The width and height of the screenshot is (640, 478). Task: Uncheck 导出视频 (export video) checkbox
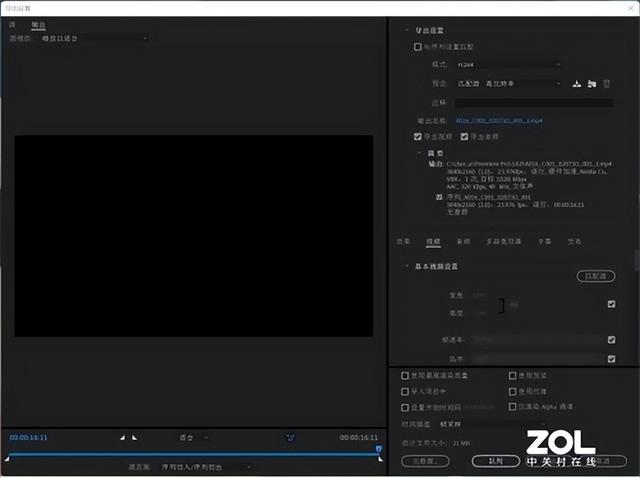(417, 136)
